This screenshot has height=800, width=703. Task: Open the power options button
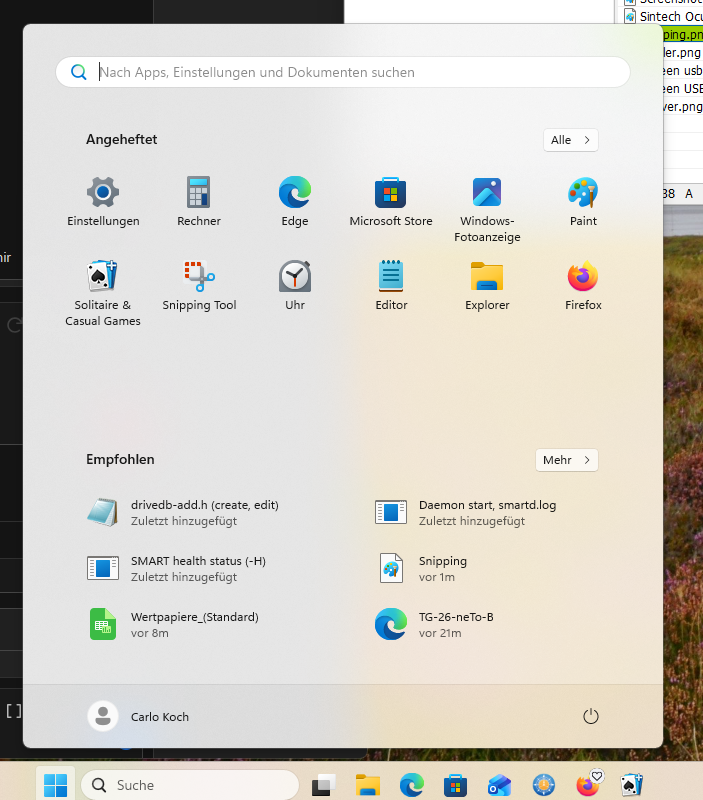point(591,716)
